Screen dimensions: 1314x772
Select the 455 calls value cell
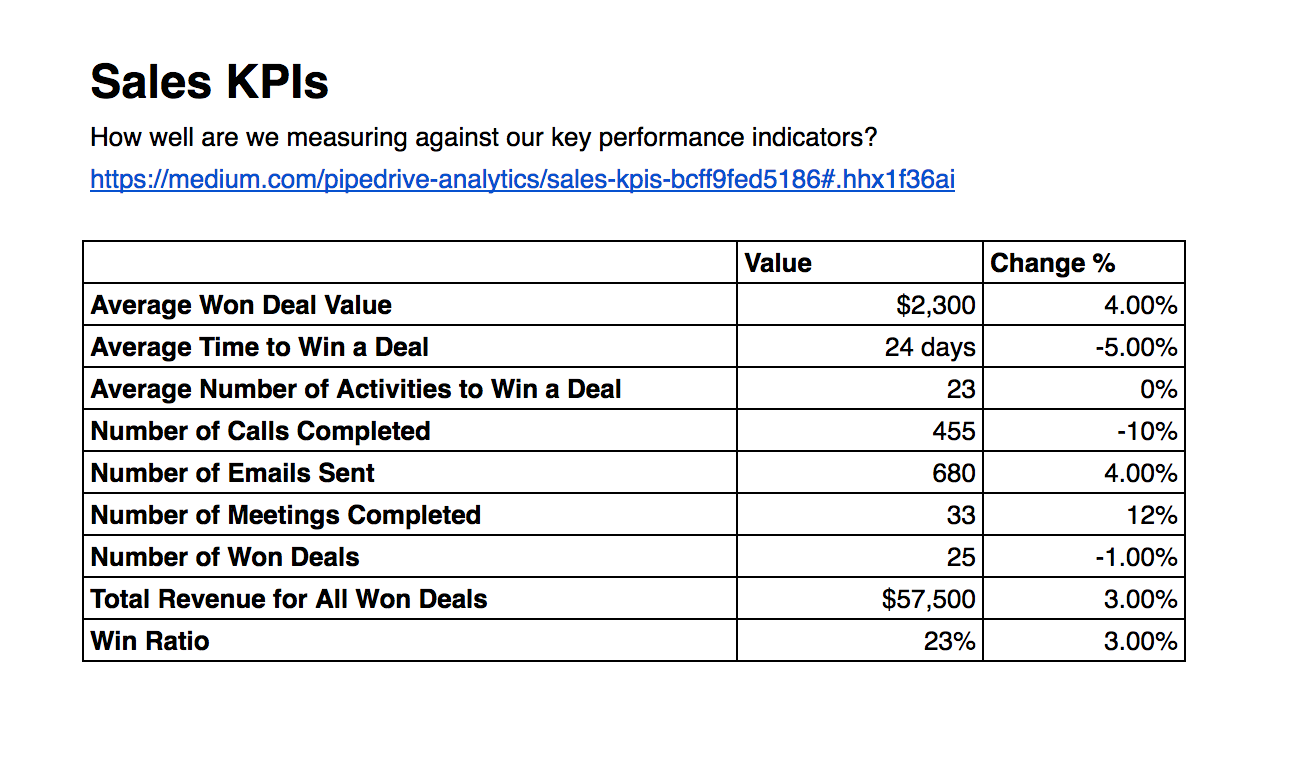[860, 430]
